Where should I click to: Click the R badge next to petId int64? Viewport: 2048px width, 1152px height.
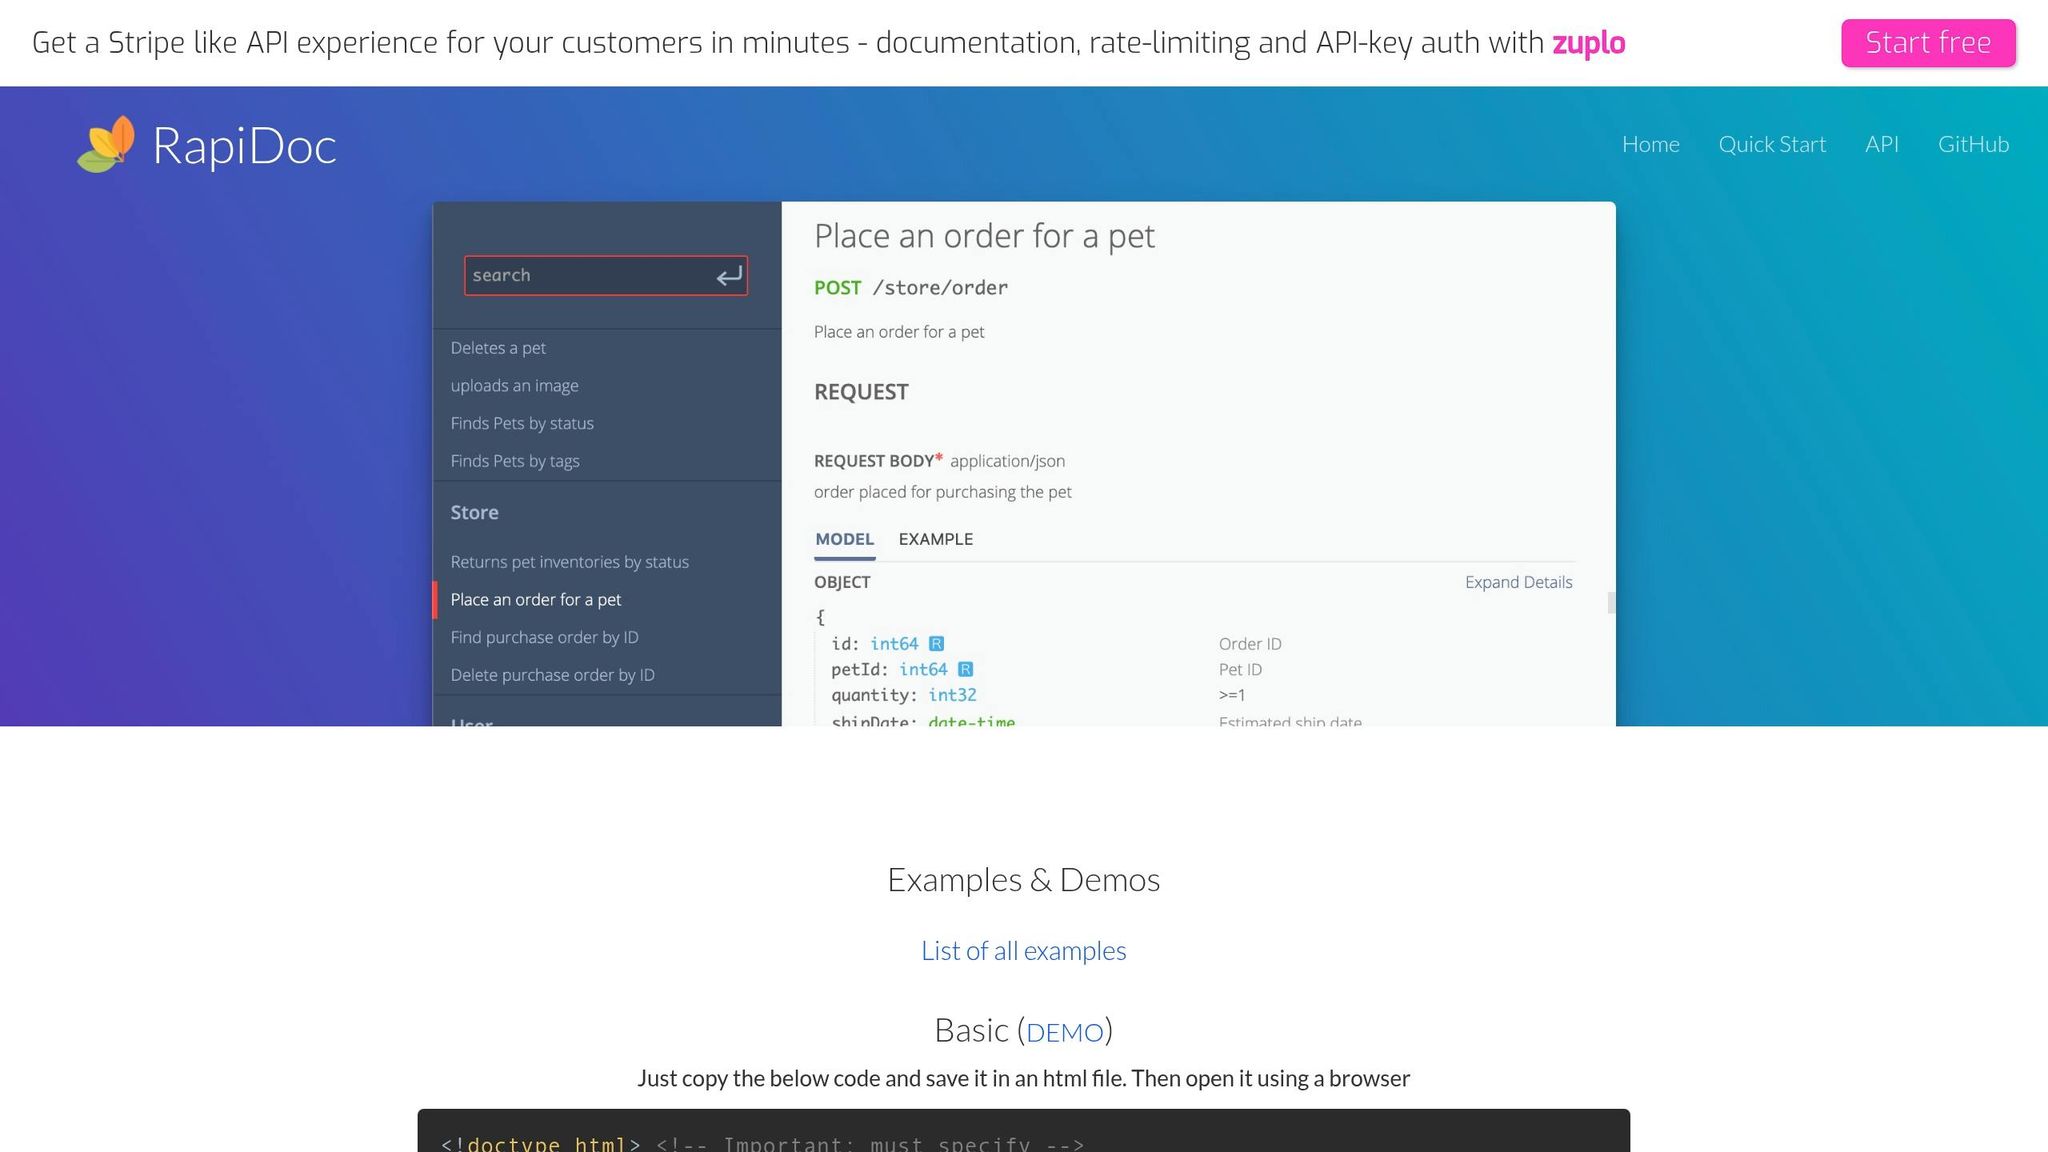point(965,670)
